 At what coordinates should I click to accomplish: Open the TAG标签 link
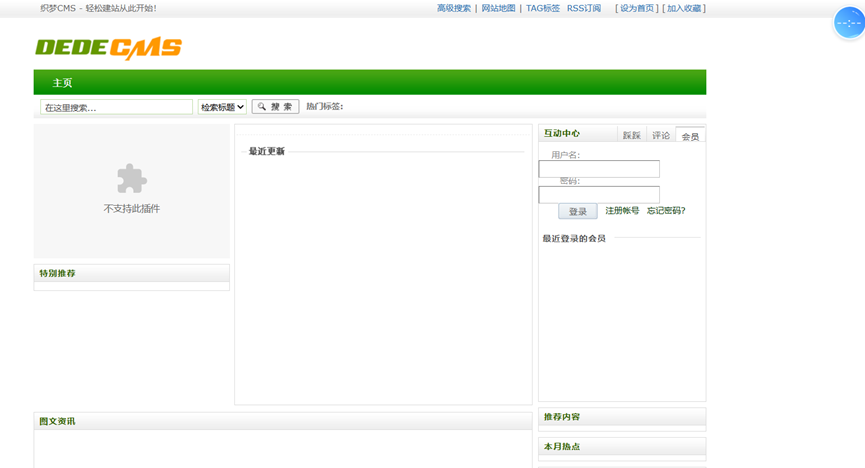point(543,8)
